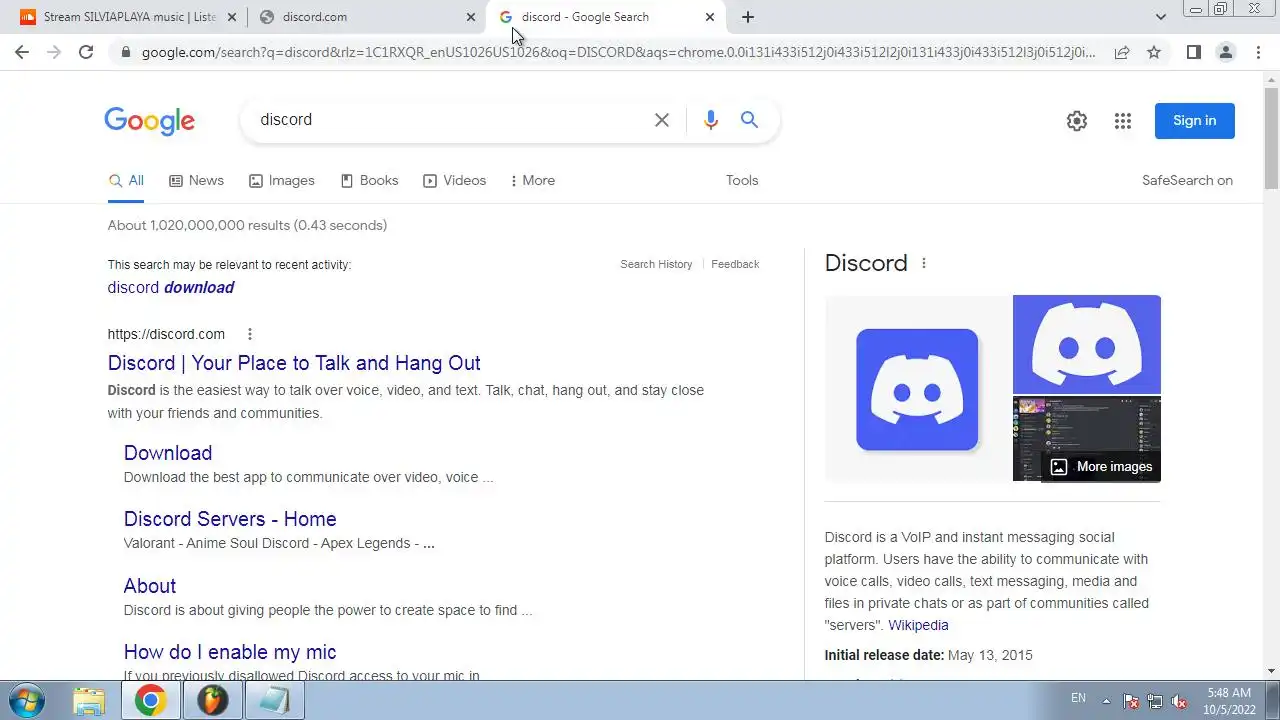The width and height of the screenshot is (1280, 720).
Task: Switch to the discord.com tab
Action: (x=366, y=17)
